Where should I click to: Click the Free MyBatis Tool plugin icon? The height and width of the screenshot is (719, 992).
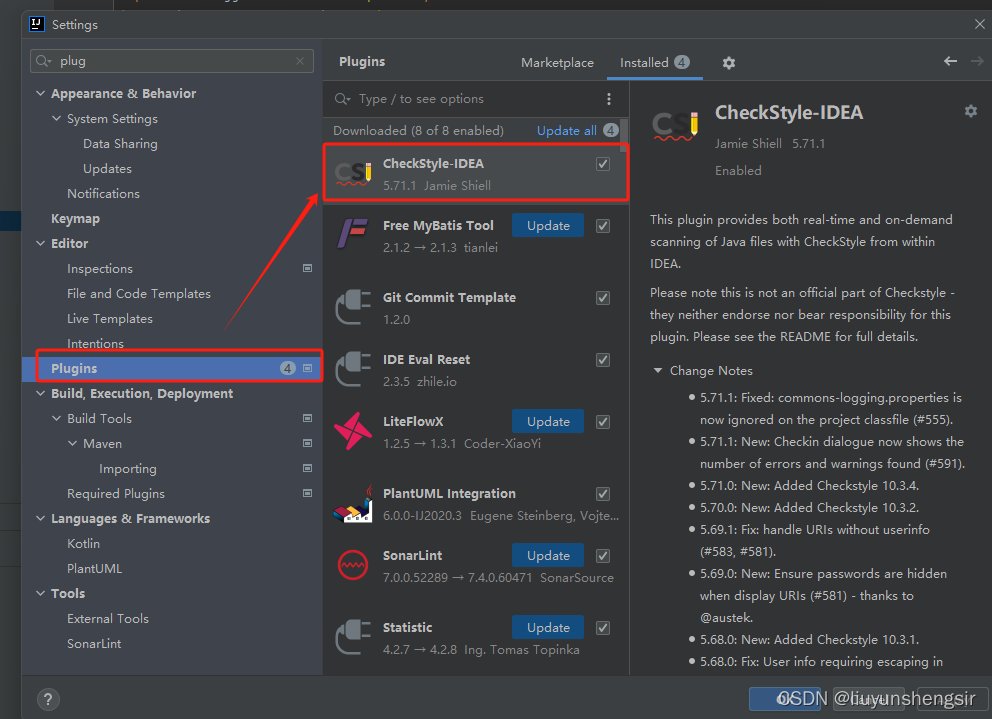pyautogui.click(x=353, y=234)
